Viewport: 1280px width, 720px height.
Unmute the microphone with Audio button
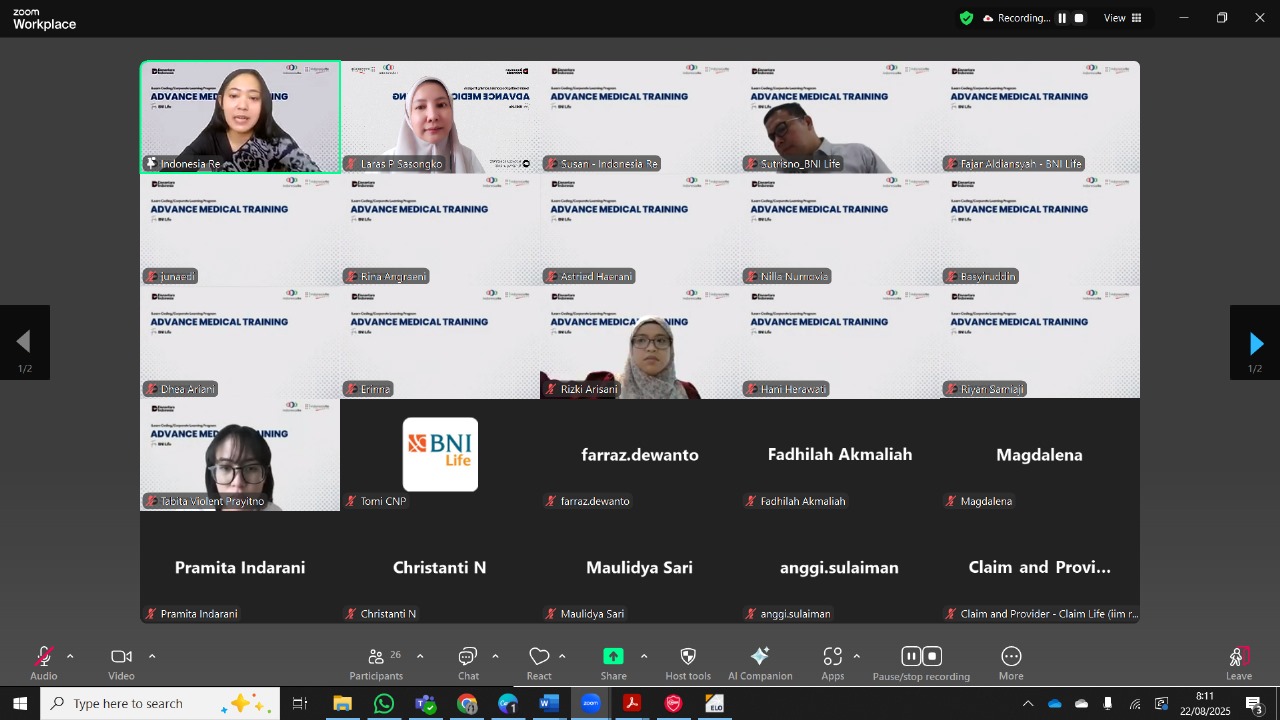(x=44, y=662)
